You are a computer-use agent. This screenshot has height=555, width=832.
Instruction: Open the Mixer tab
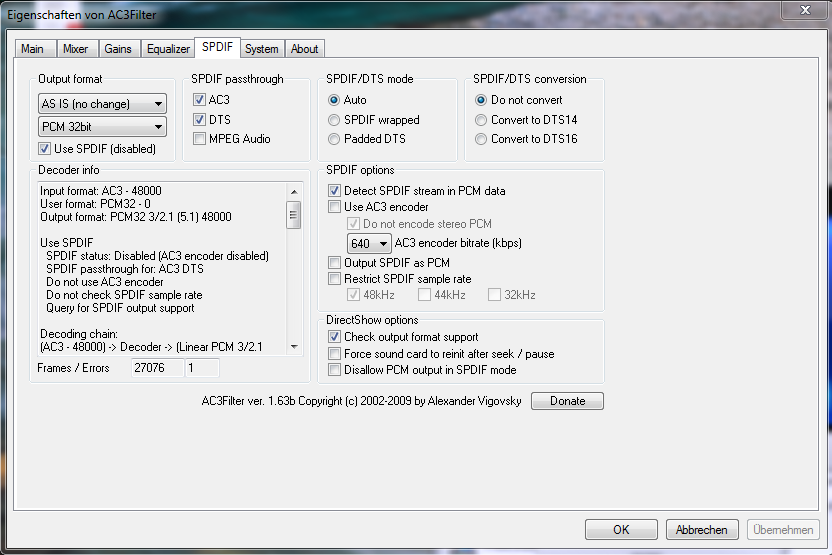pos(76,49)
